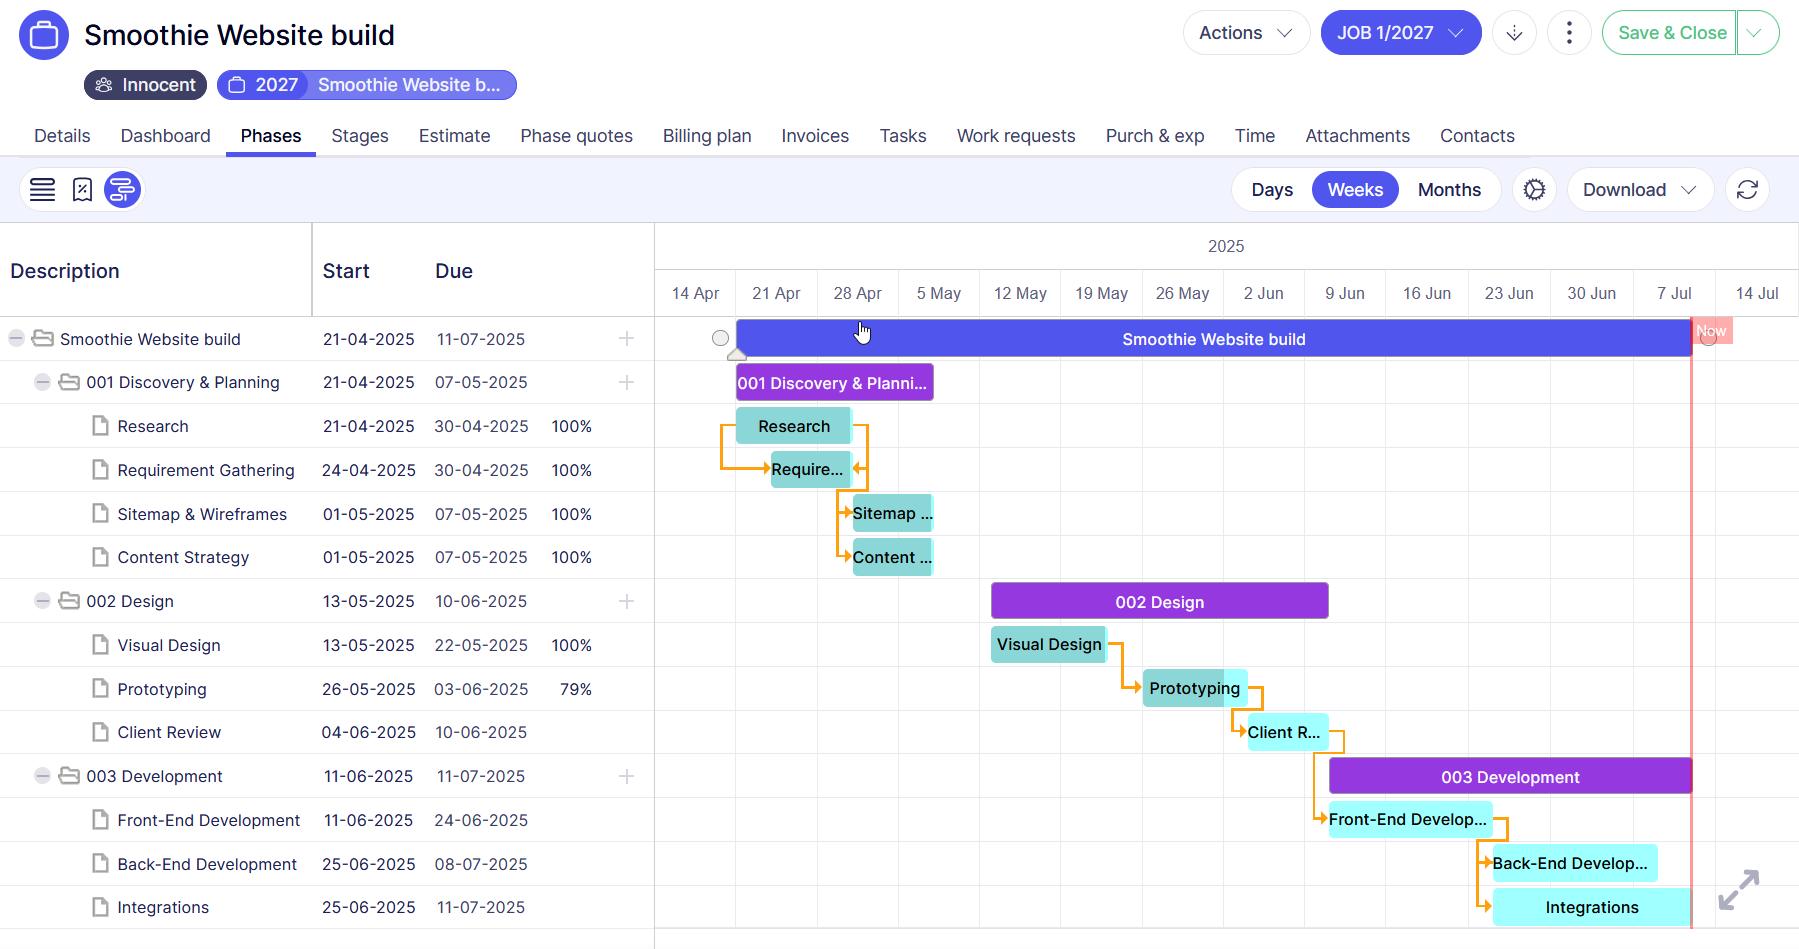Click the Prototyping progress bar in Gantt
1799x949 pixels.
click(x=1194, y=688)
